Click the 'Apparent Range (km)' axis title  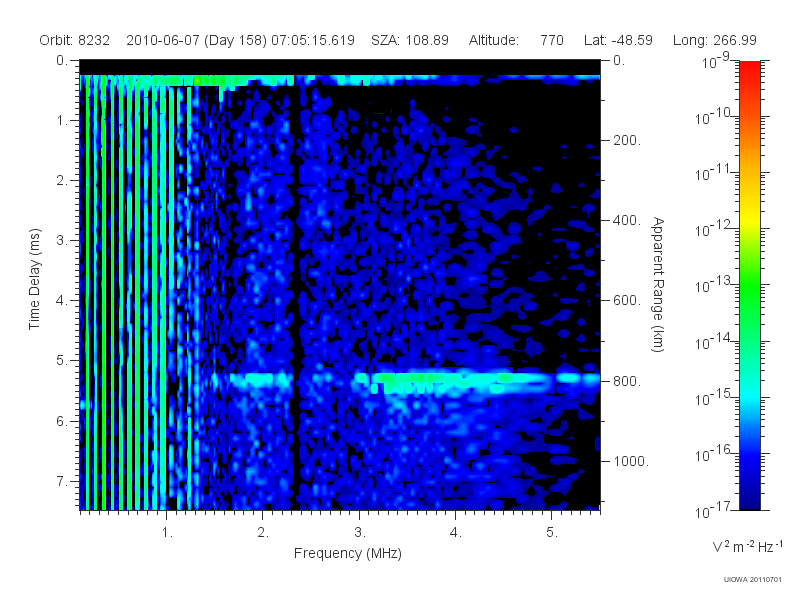[x=658, y=284]
